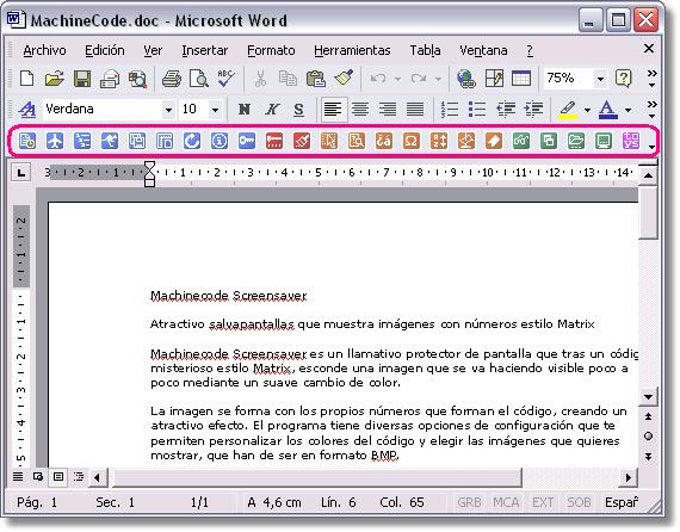Open Microsoft Word help question mark button
This screenshot has width=680, height=532.
coord(623,79)
